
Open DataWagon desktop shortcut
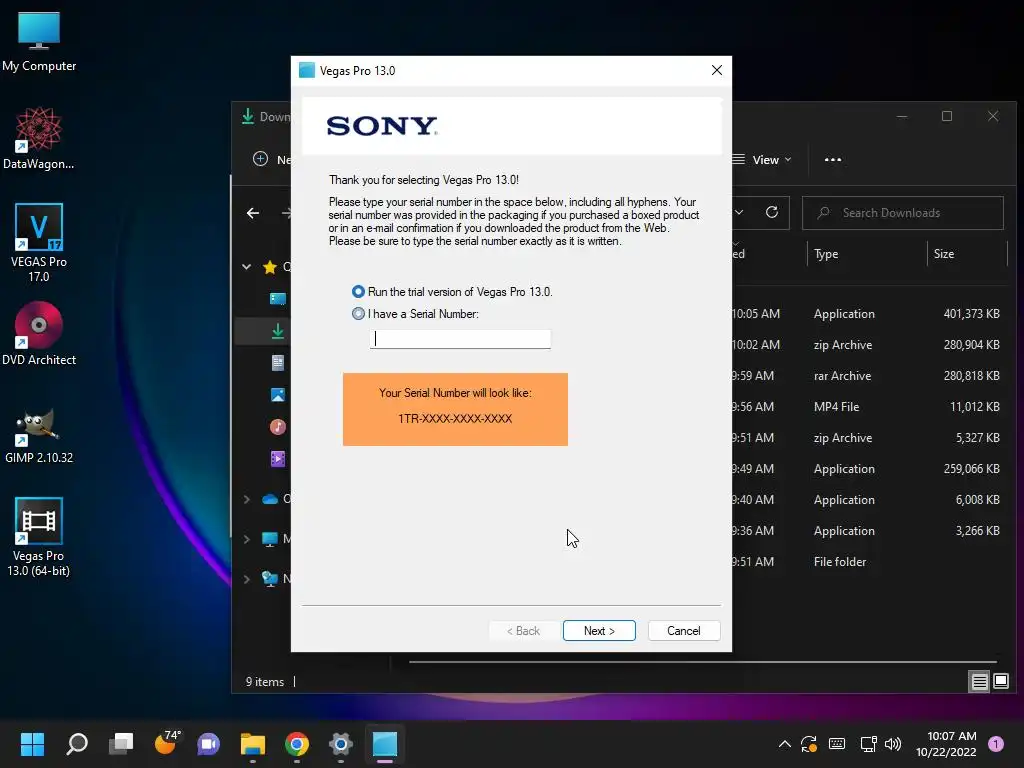39,138
